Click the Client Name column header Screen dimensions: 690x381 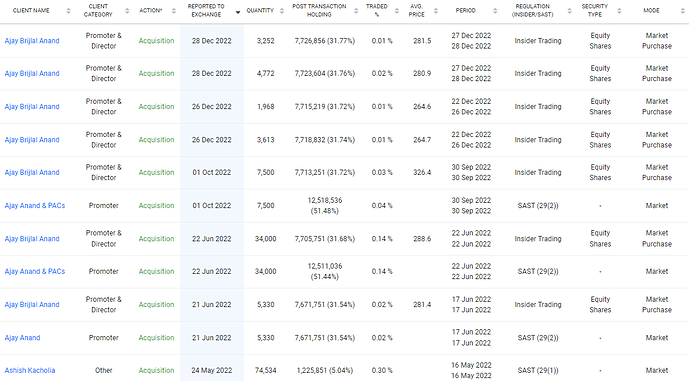pyautogui.click(x=31, y=11)
